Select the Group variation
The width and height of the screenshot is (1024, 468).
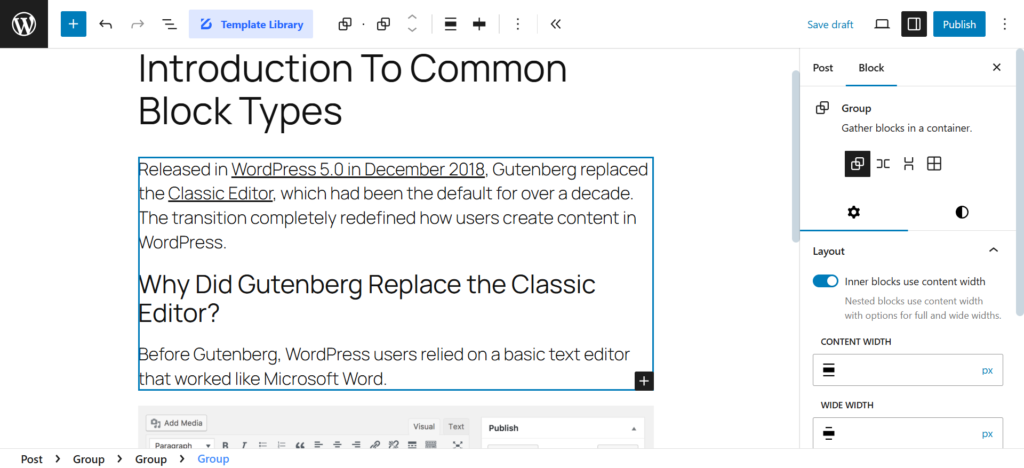click(857, 164)
